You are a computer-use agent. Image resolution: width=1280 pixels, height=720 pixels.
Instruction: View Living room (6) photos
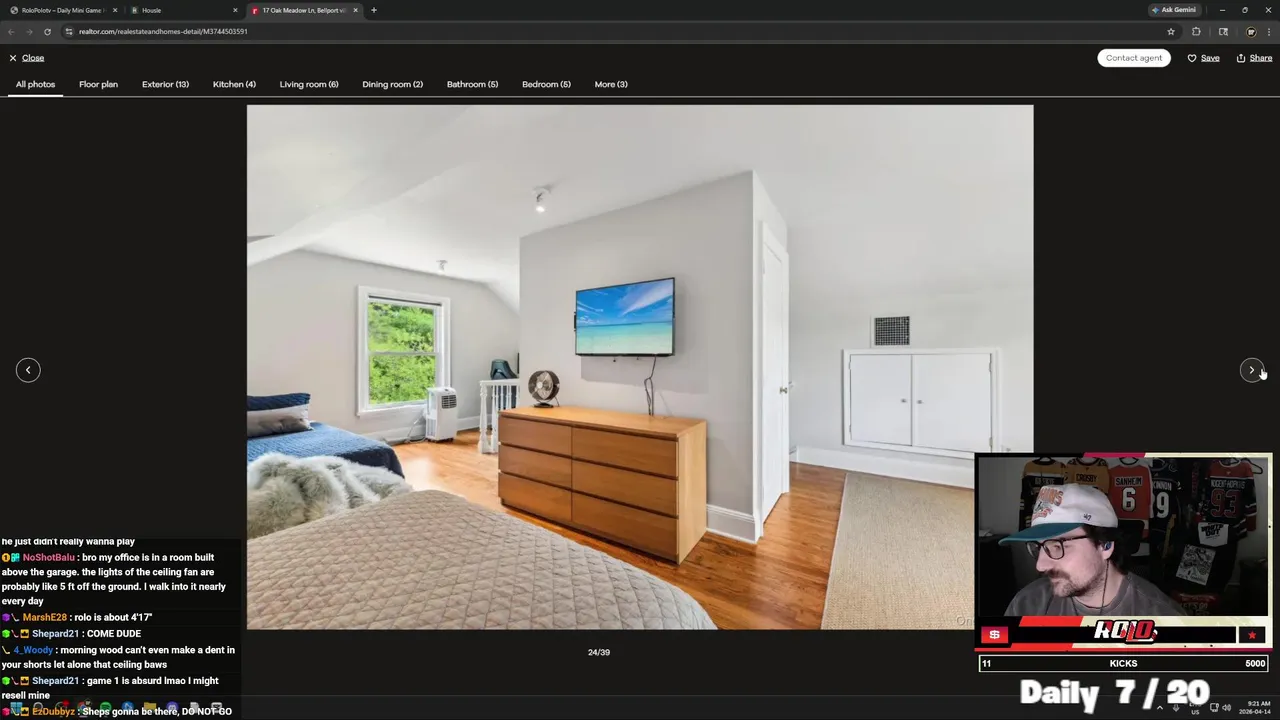coord(309,84)
